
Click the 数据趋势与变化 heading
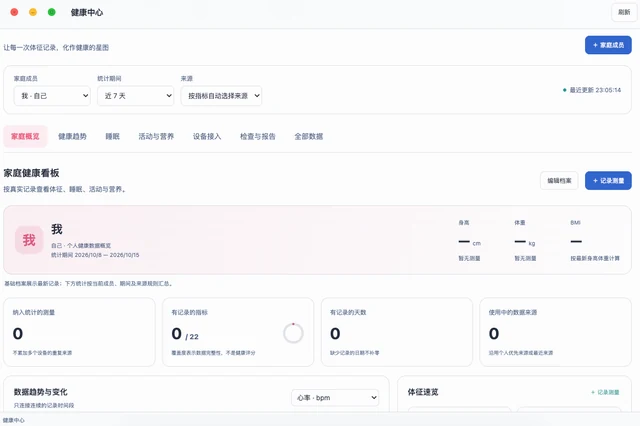[40, 392]
